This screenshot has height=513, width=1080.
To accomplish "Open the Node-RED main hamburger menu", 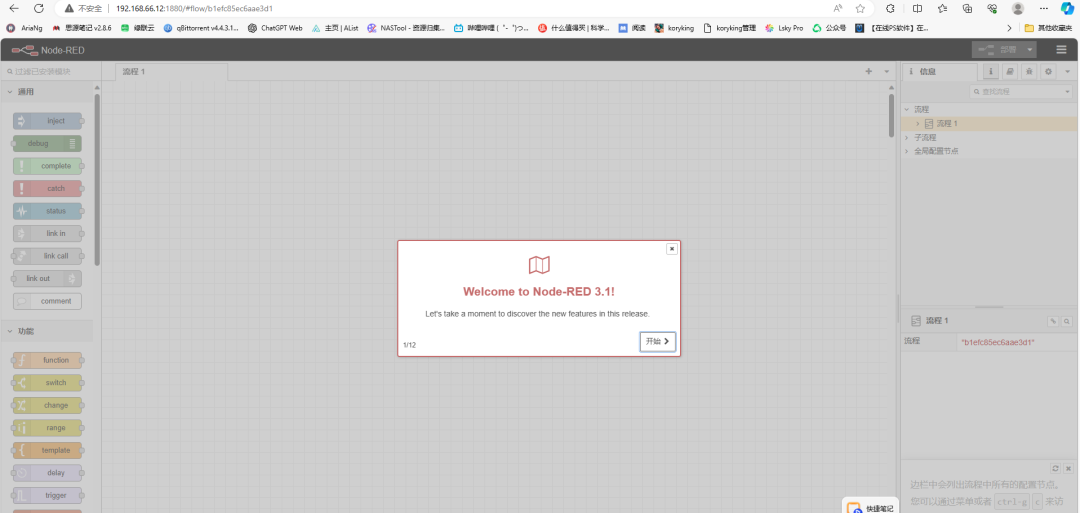I will [1061, 50].
